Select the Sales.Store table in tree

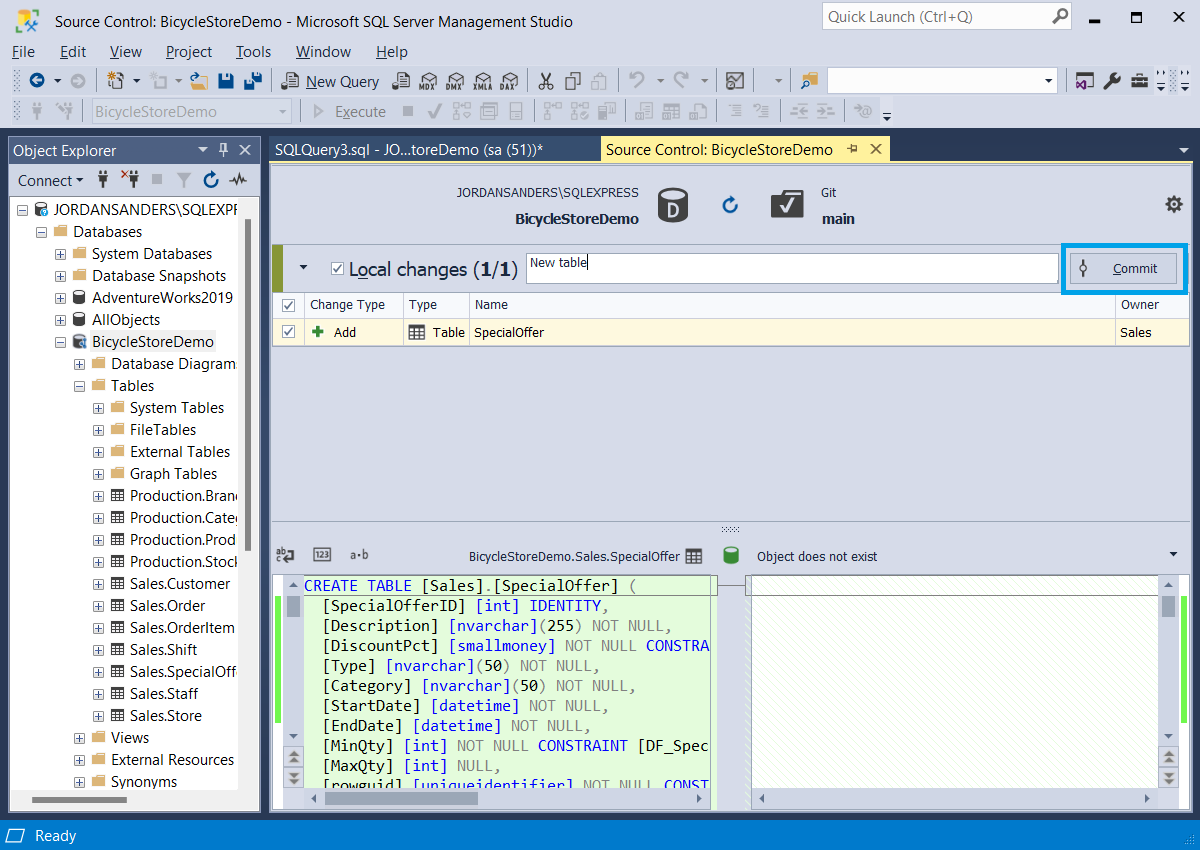166,716
